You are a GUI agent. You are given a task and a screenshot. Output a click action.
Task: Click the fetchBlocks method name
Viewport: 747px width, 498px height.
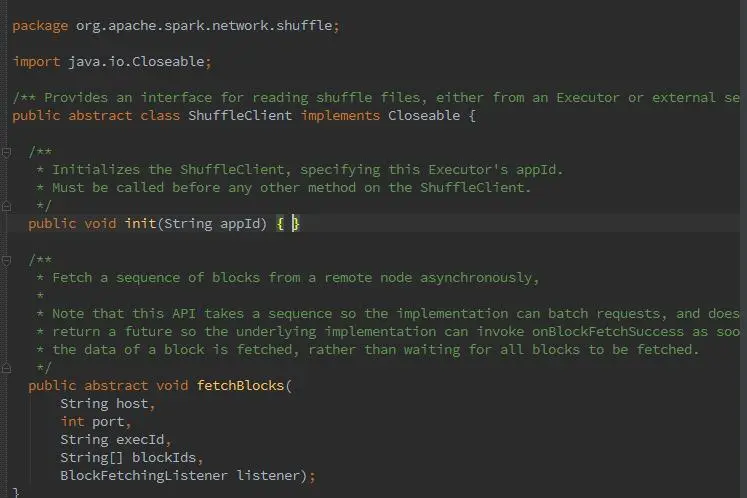click(x=240, y=386)
